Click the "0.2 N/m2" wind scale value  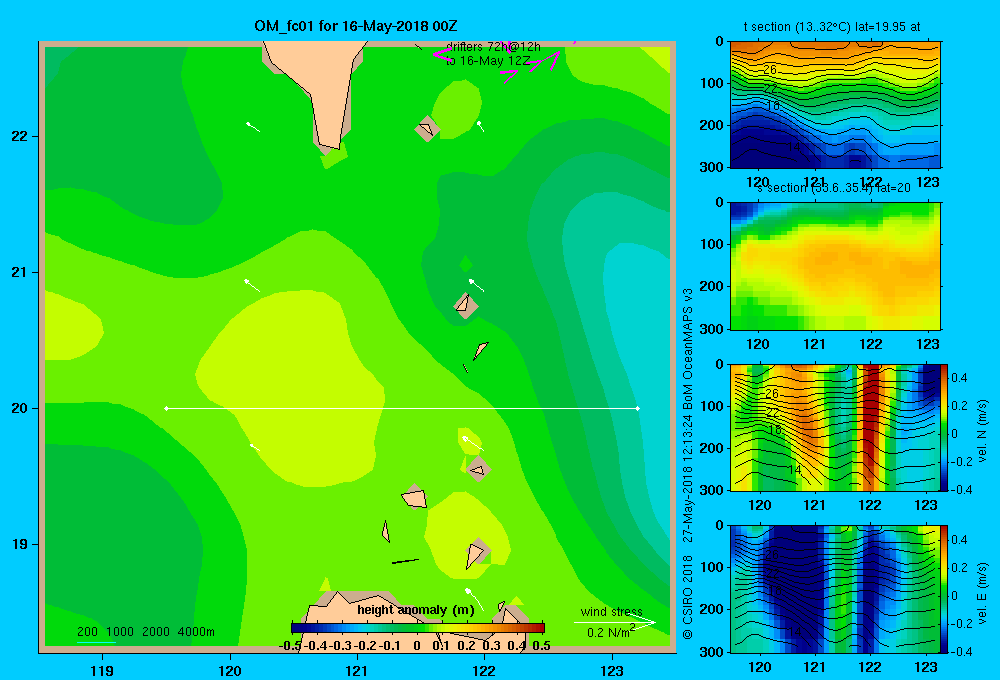[611, 632]
